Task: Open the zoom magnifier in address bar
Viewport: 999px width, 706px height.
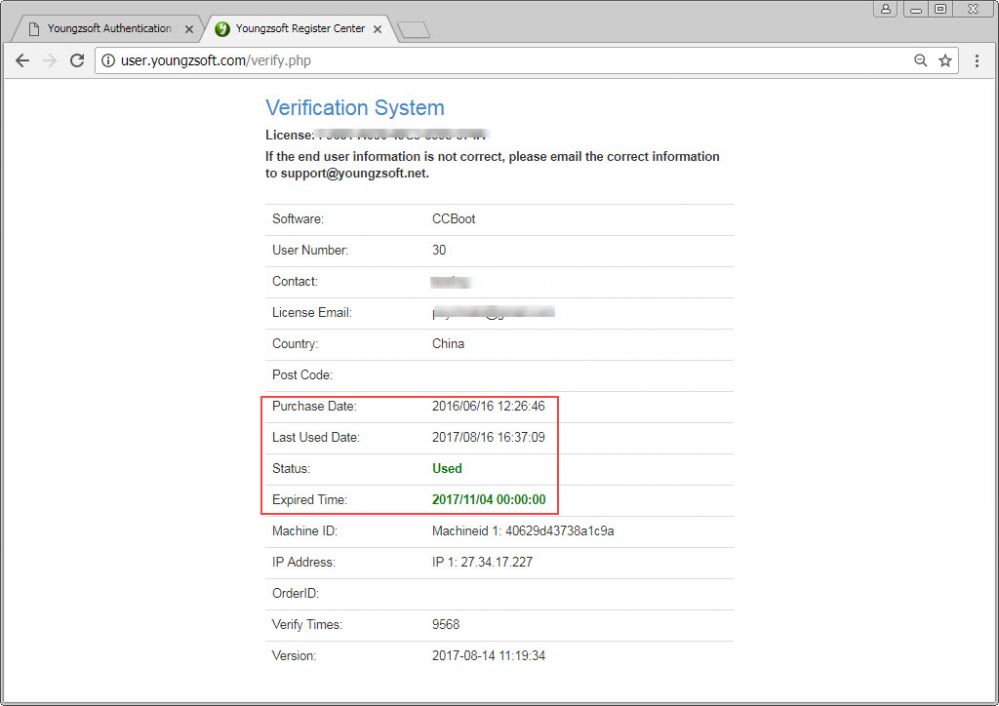Action: pos(921,61)
